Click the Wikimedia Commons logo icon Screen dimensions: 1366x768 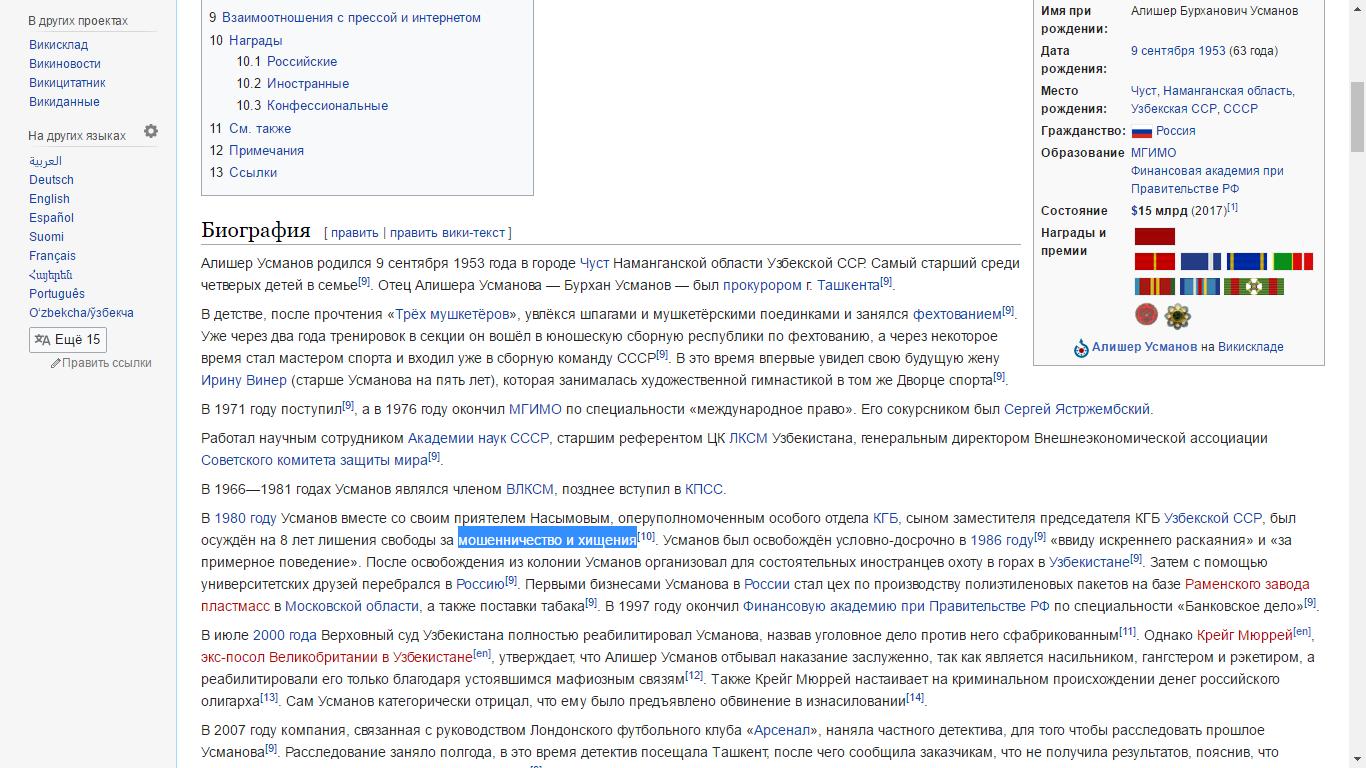pos(1080,348)
